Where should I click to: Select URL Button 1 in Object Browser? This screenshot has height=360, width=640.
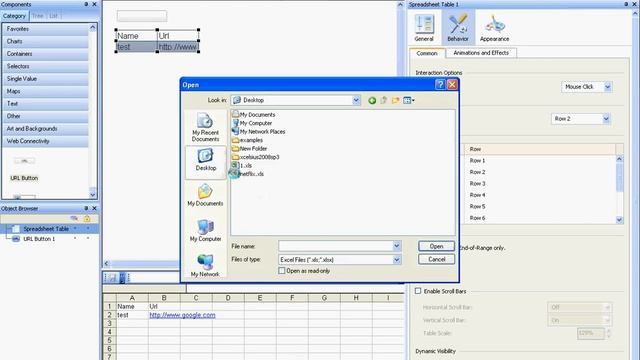pyautogui.click(x=39, y=239)
